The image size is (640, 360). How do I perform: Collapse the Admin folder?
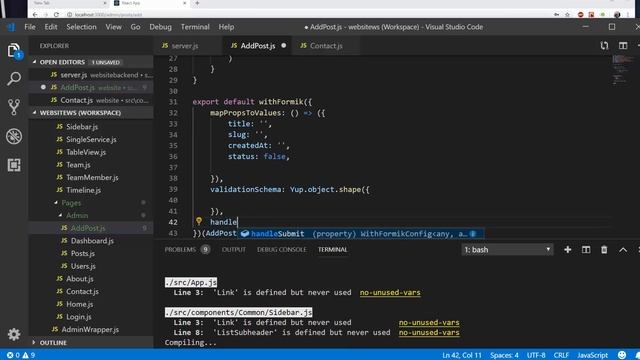click(60, 216)
